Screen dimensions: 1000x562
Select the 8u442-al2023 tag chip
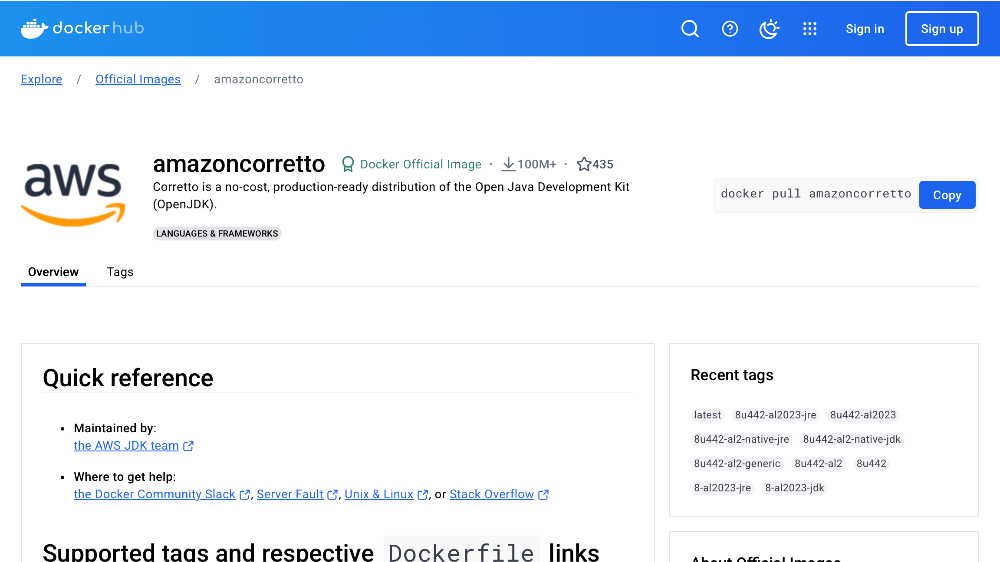point(863,415)
